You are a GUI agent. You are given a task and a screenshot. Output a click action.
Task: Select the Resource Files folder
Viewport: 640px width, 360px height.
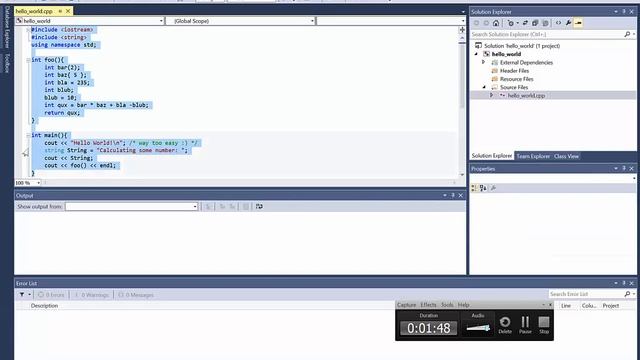516,79
